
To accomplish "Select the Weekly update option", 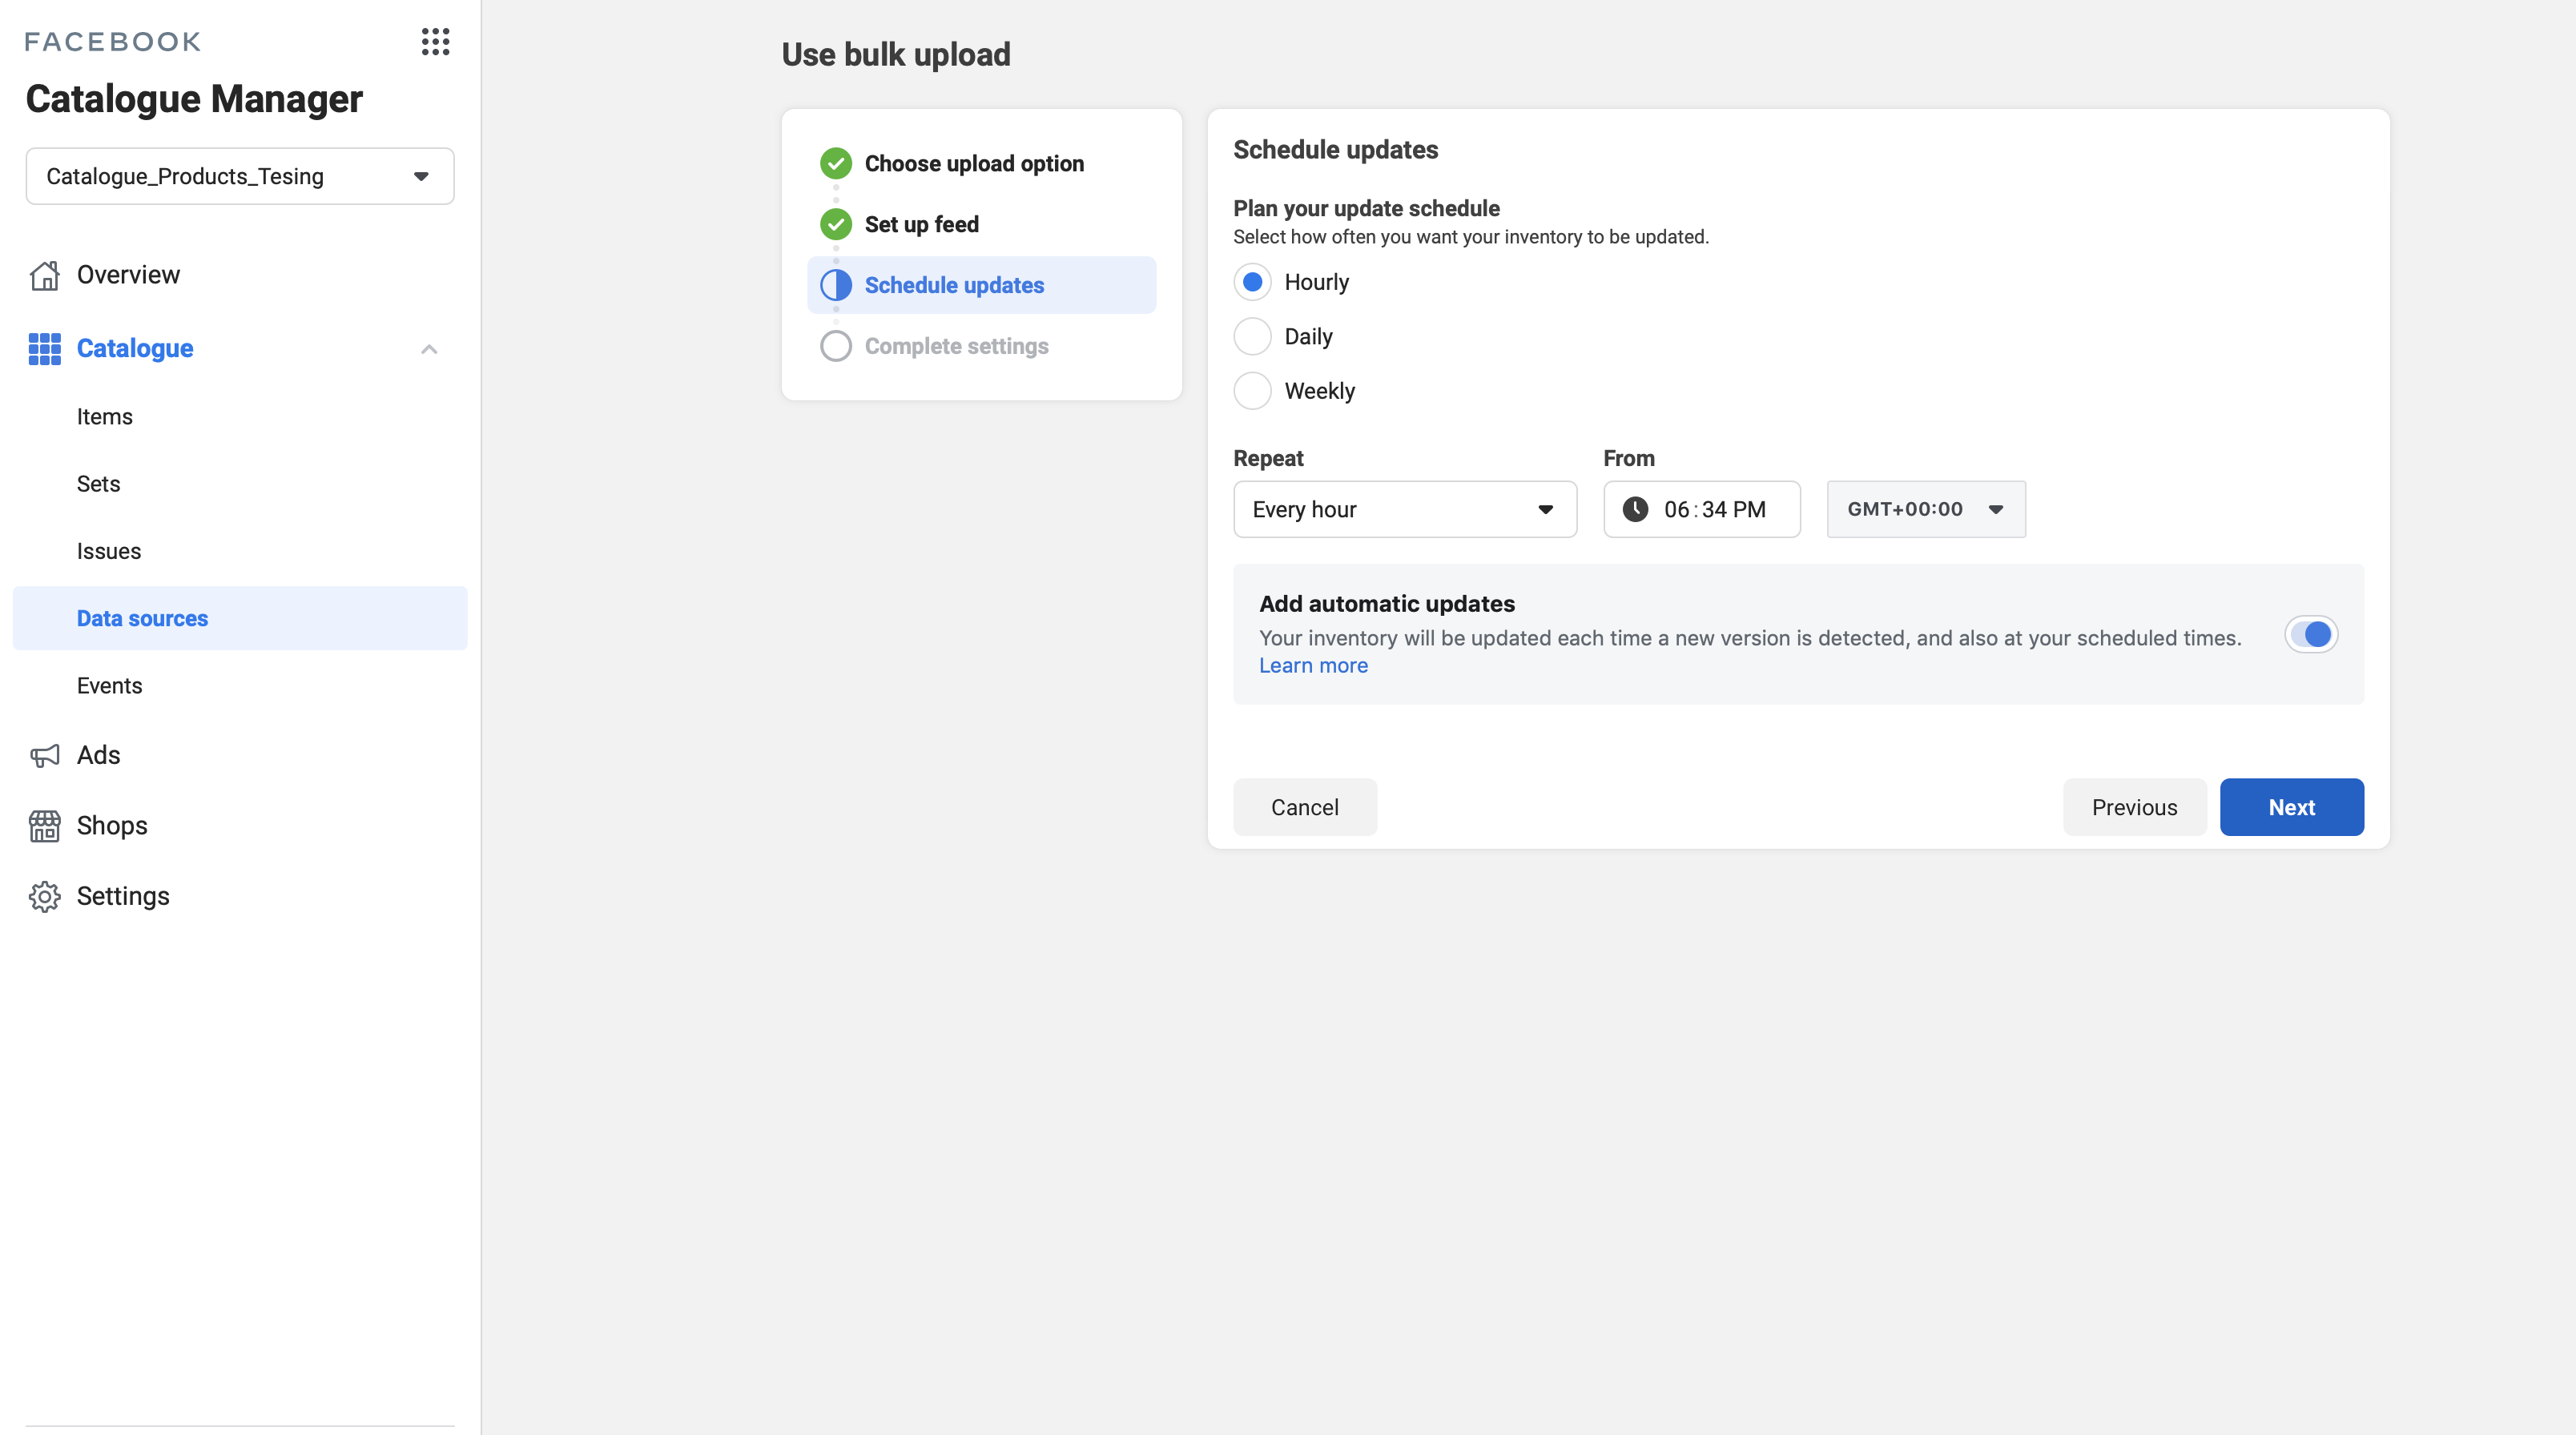I will click(x=1252, y=391).
